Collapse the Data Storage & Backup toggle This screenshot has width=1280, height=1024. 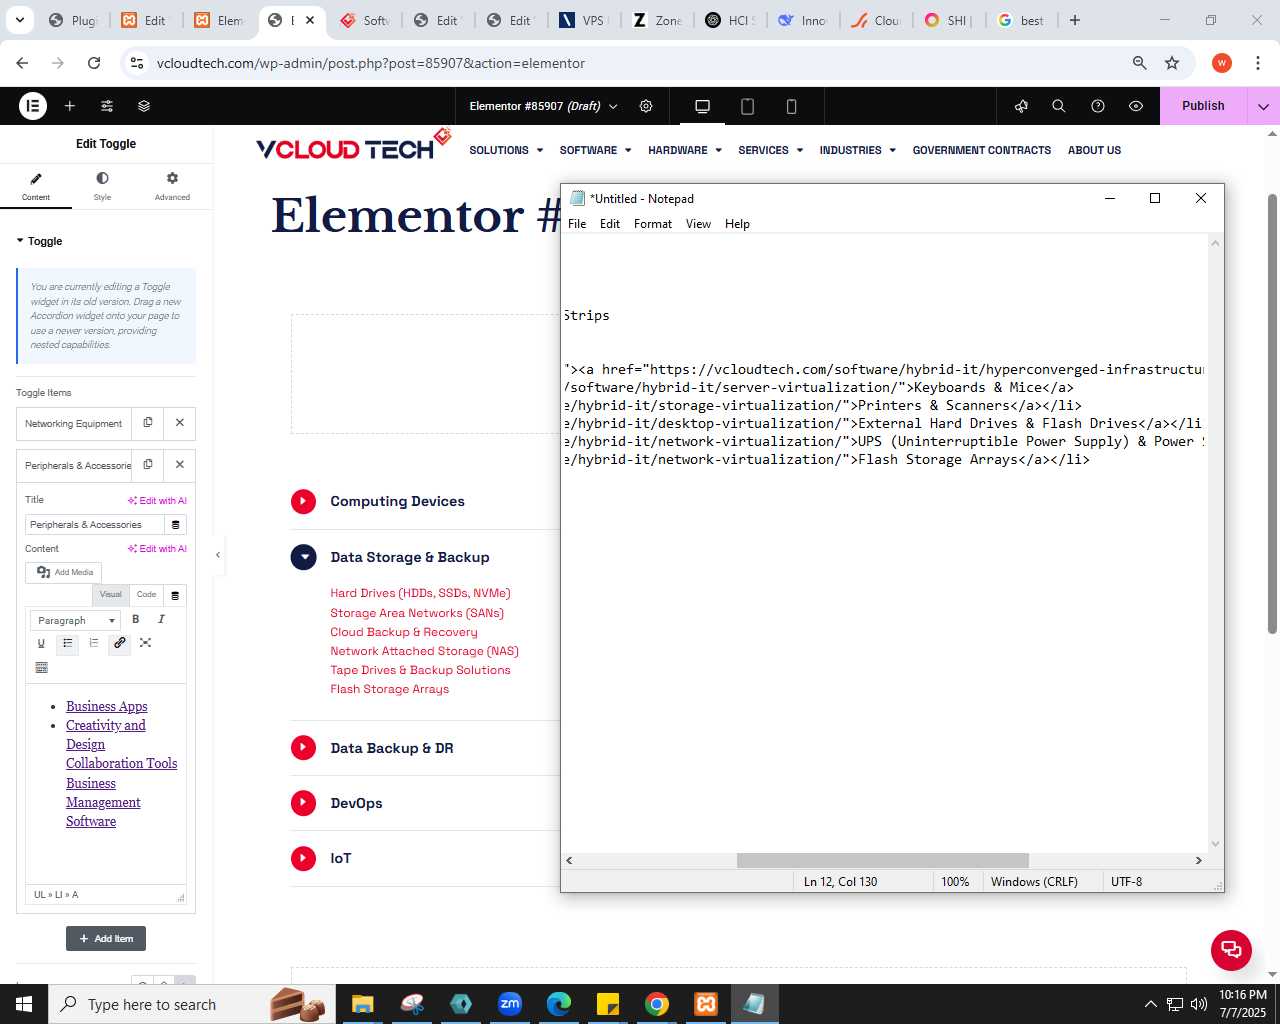pos(303,557)
